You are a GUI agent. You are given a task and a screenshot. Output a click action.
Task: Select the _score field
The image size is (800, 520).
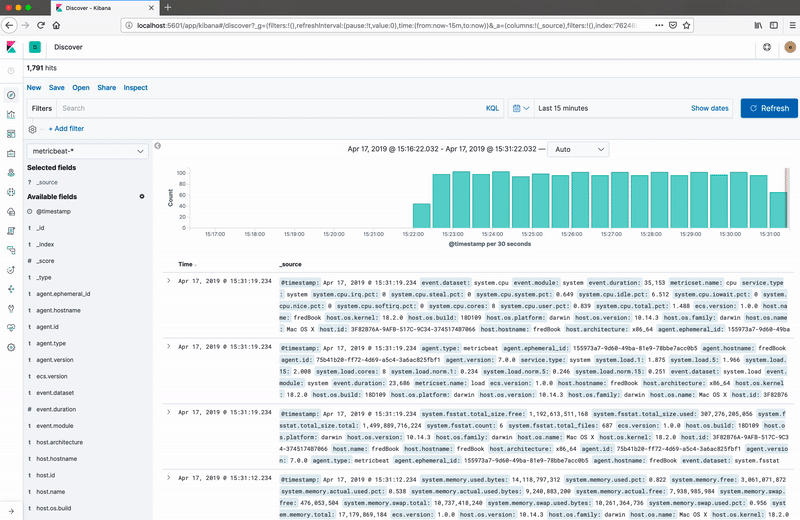pos(45,261)
